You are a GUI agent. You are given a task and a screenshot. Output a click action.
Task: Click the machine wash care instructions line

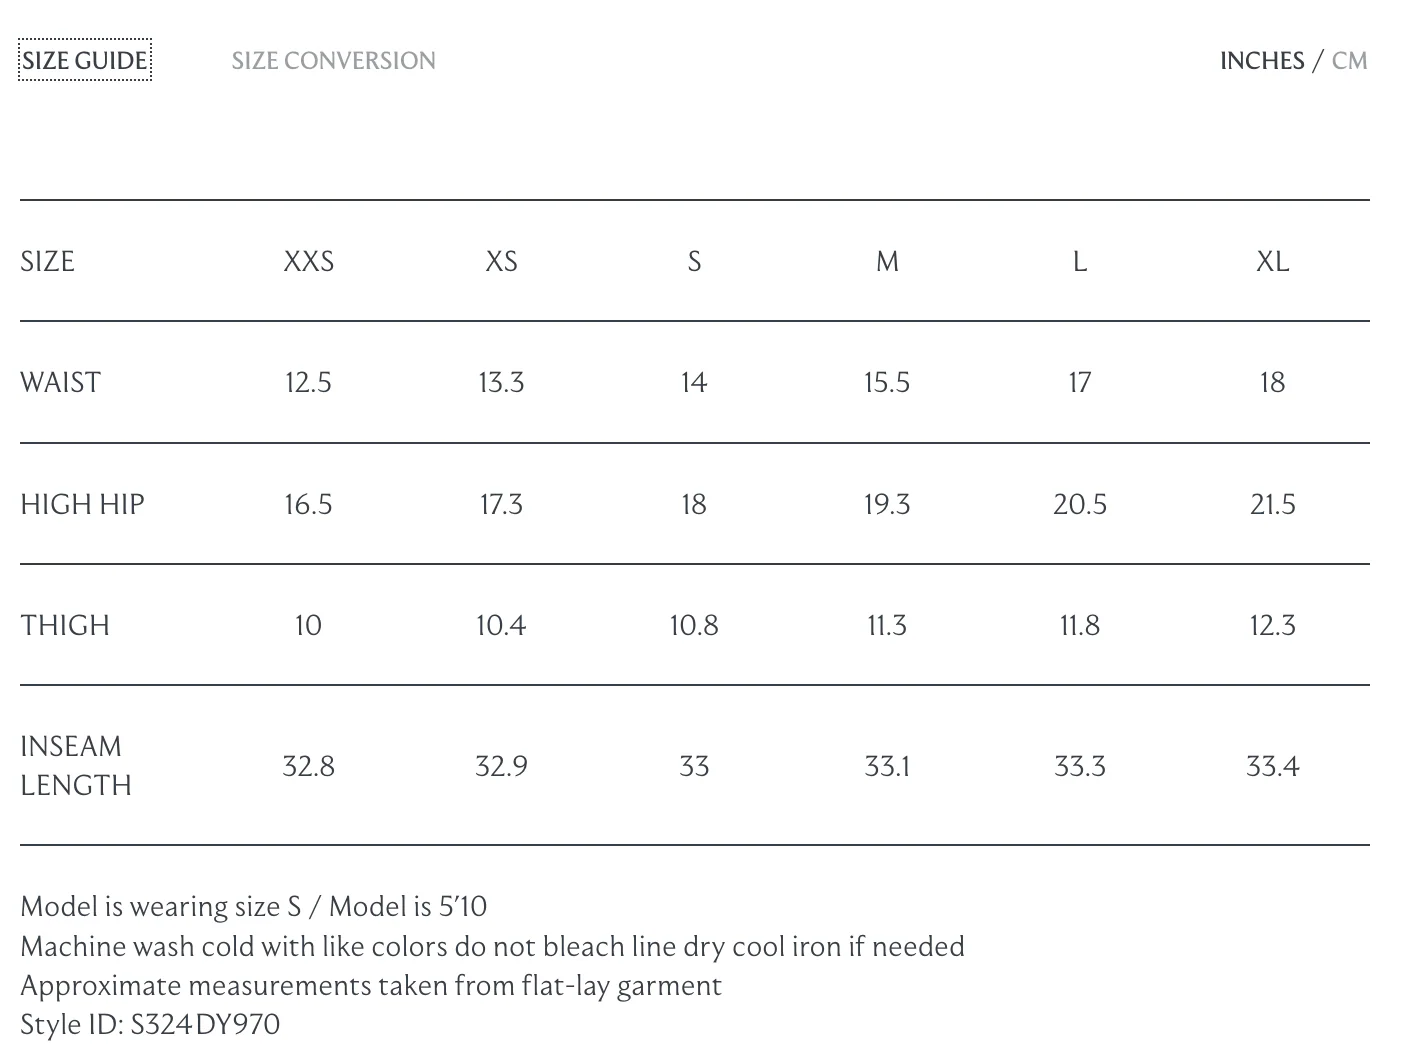[492, 947]
